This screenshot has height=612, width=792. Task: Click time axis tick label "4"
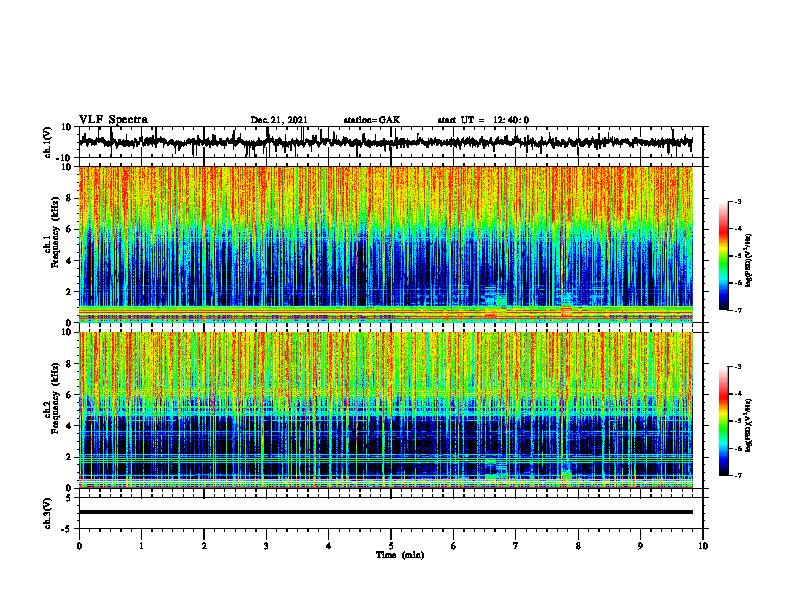(x=329, y=546)
